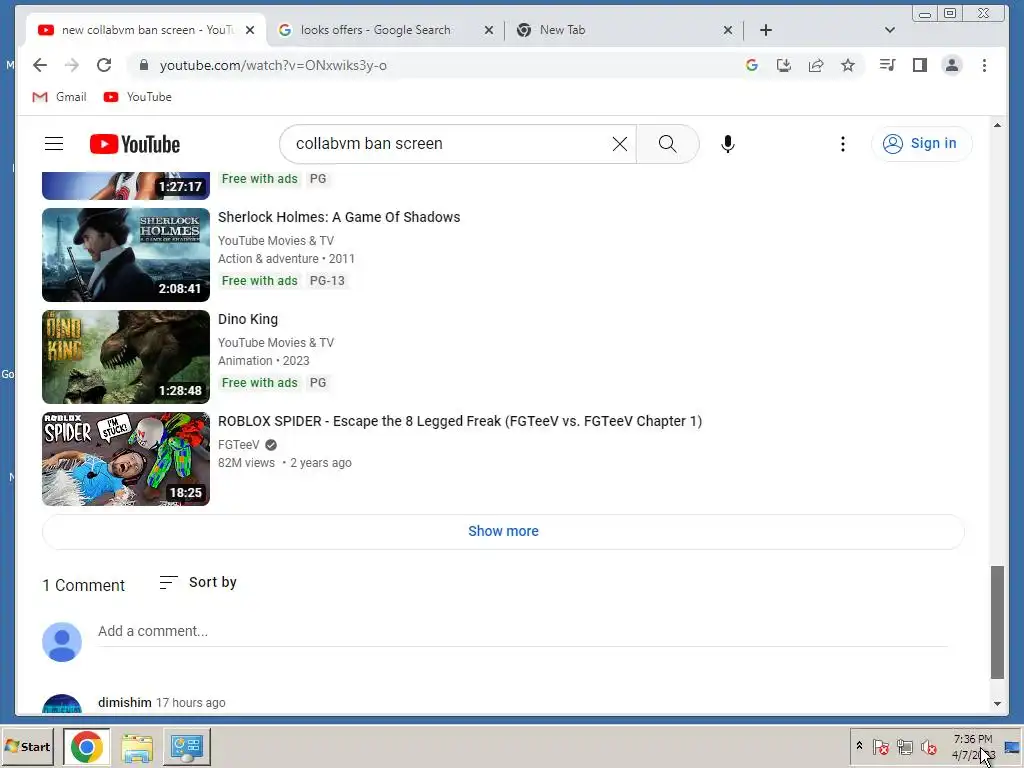The image size is (1024, 768).
Task: Click 'Action & adventure • 2011' text
Action: [286, 259]
